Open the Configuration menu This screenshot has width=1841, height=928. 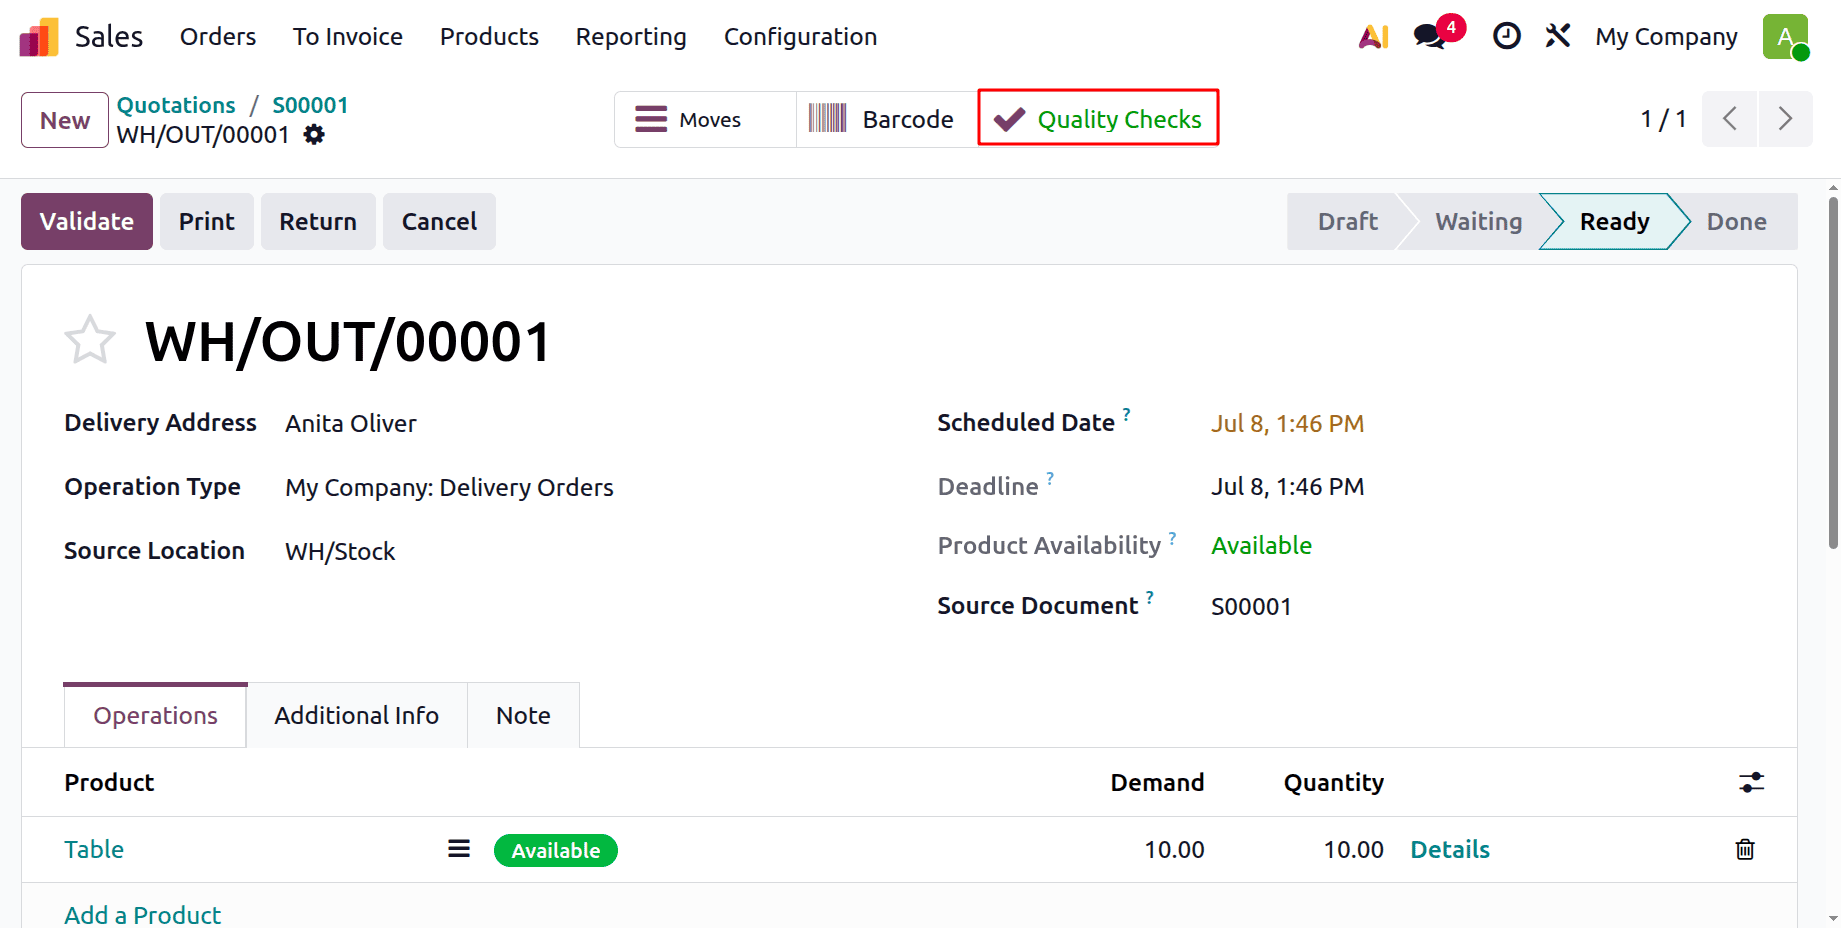point(800,37)
